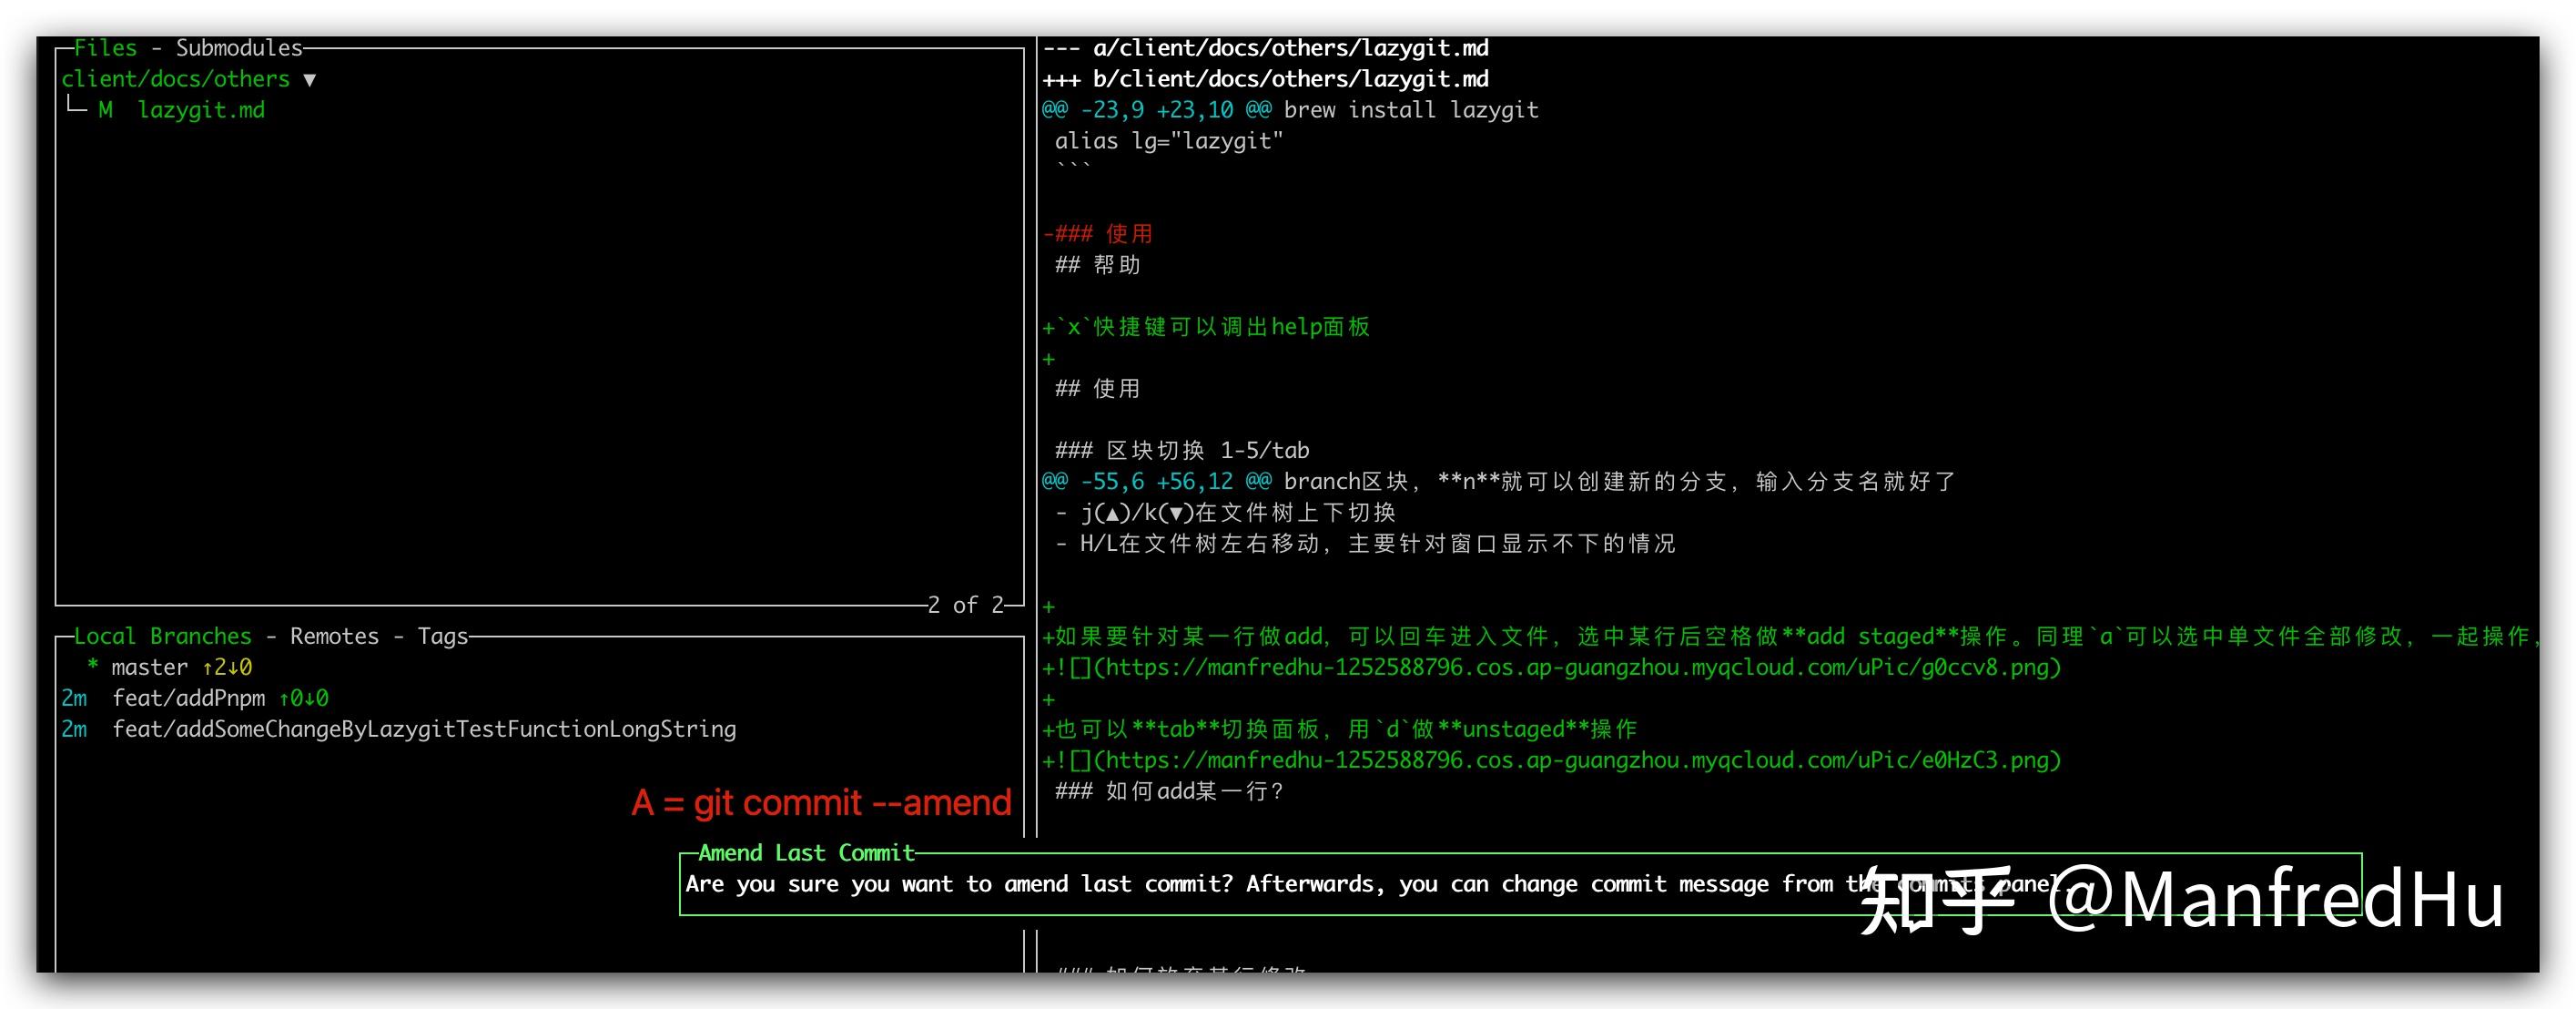Click feat/addPnpm's ↑0↓0 sync indicator
Viewport: 2576px width, 1009px height.
pyautogui.click(x=303, y=698)
